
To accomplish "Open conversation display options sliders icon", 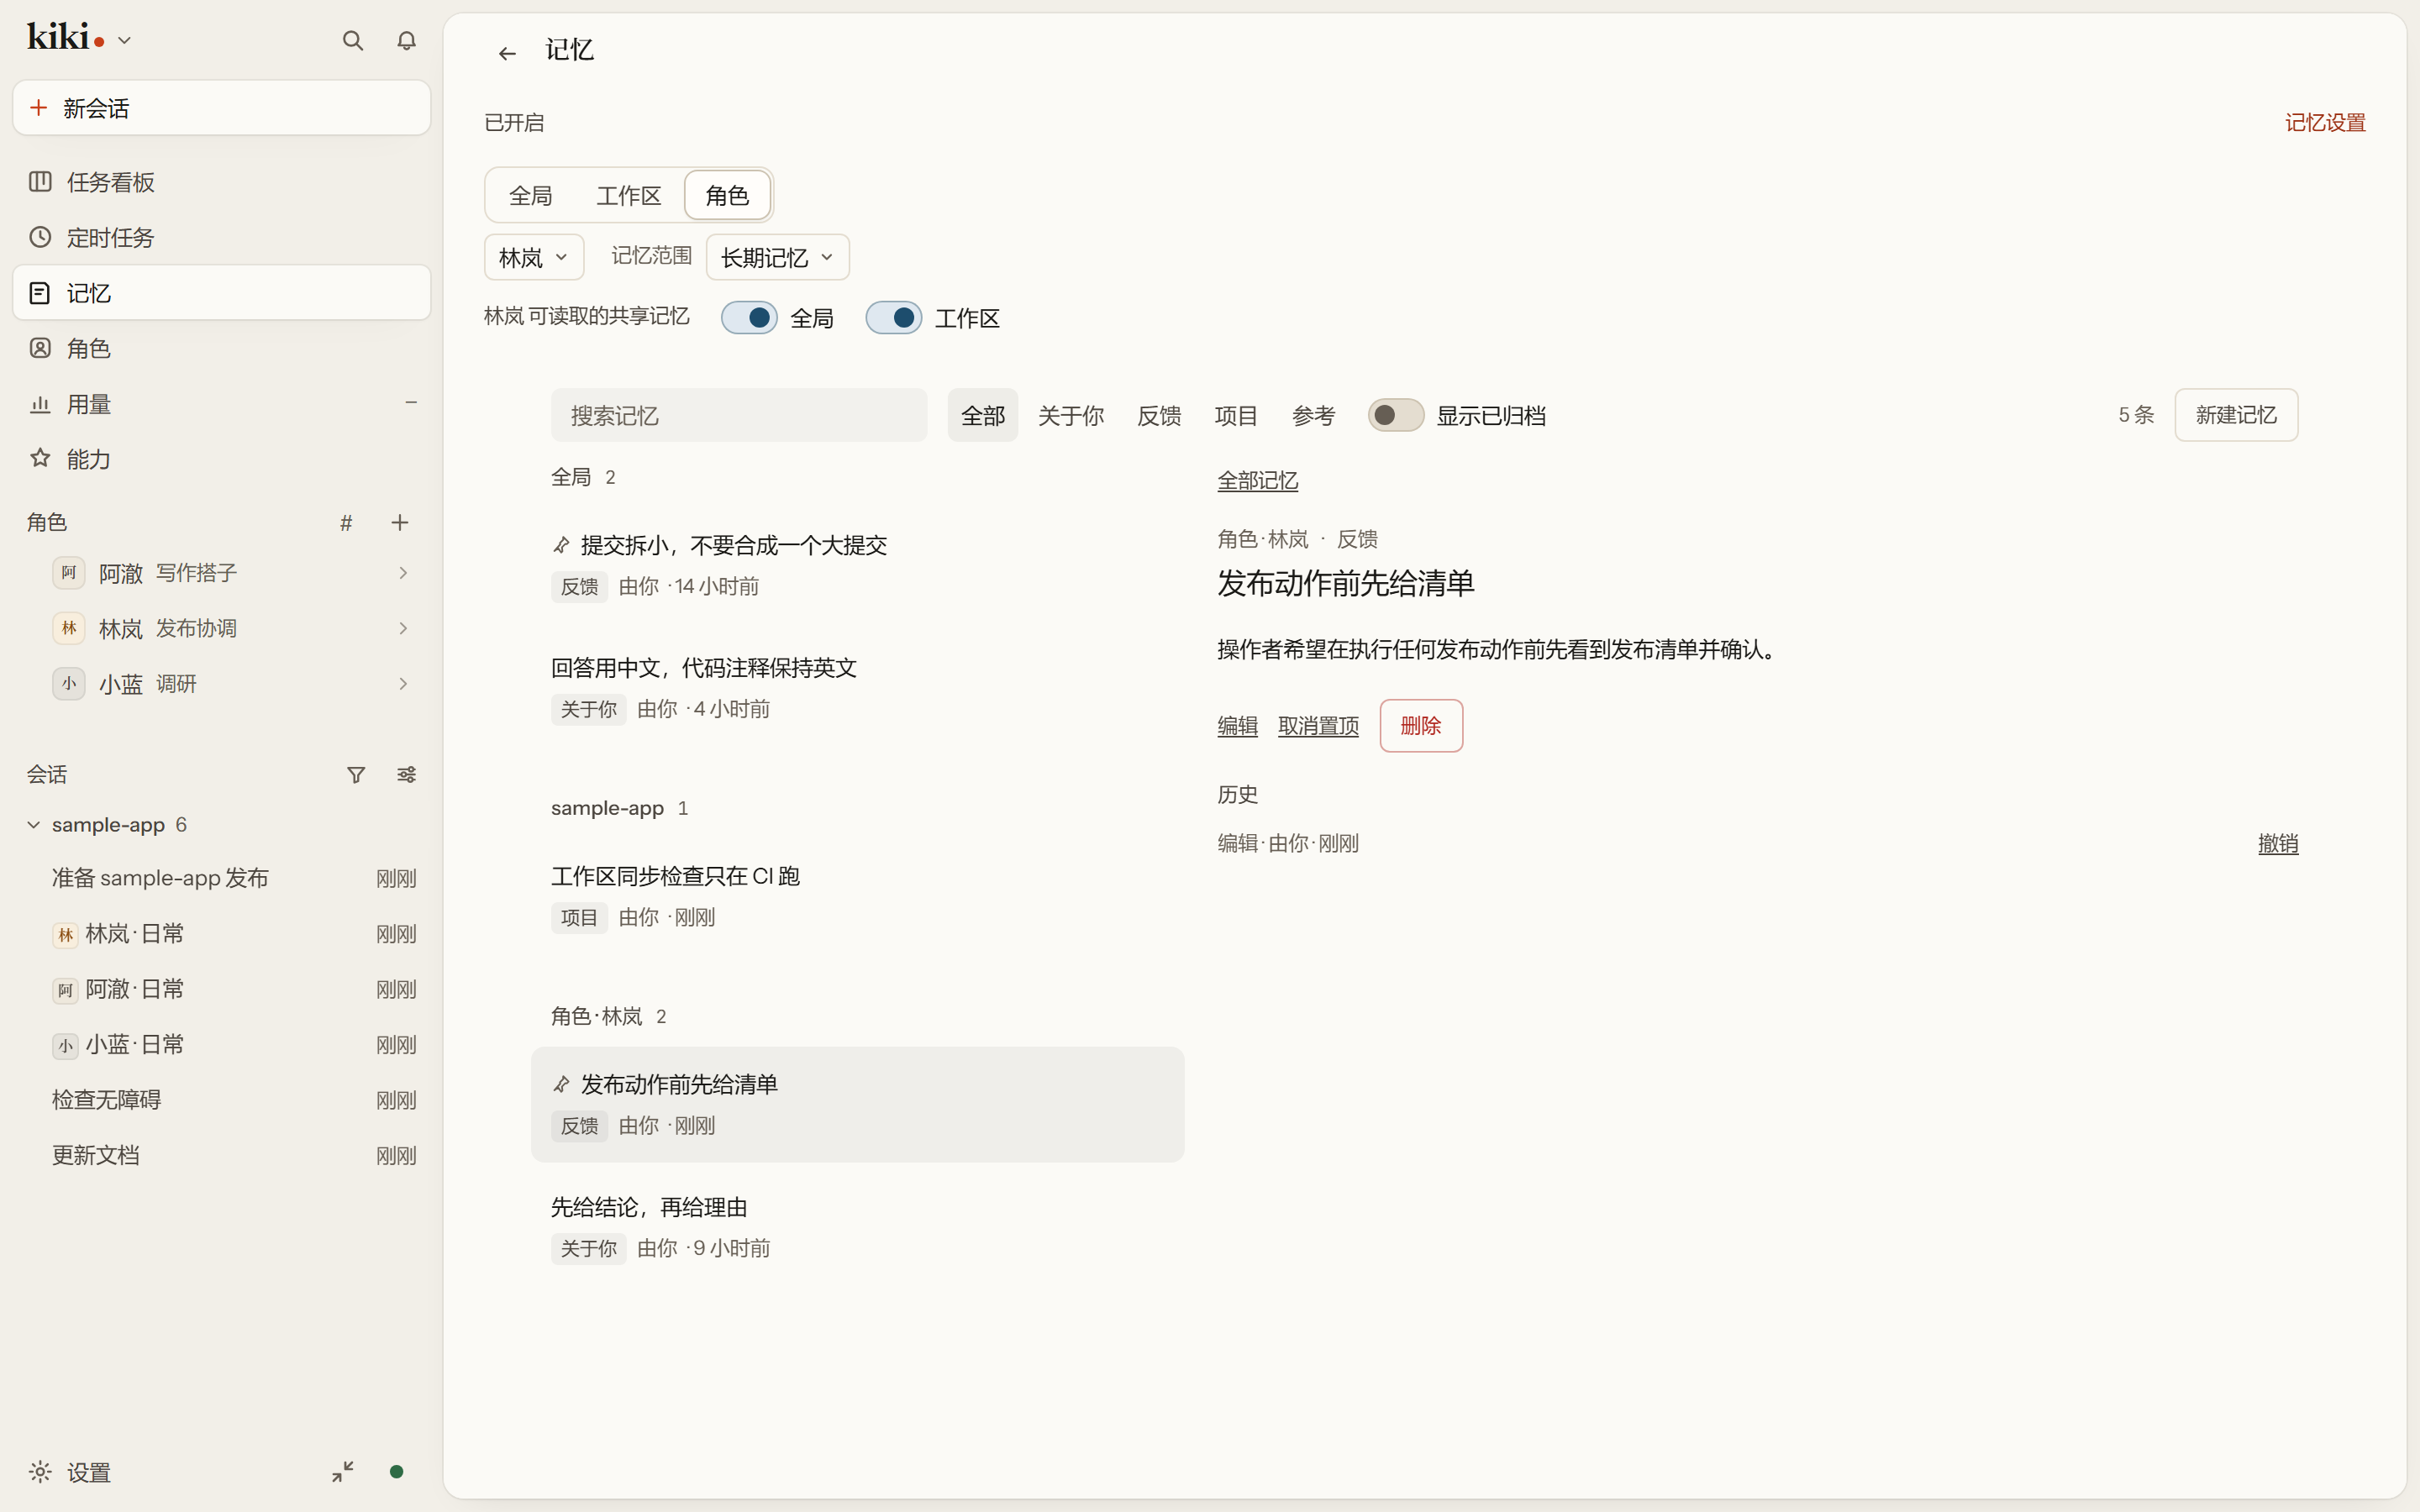I will 406,775.
